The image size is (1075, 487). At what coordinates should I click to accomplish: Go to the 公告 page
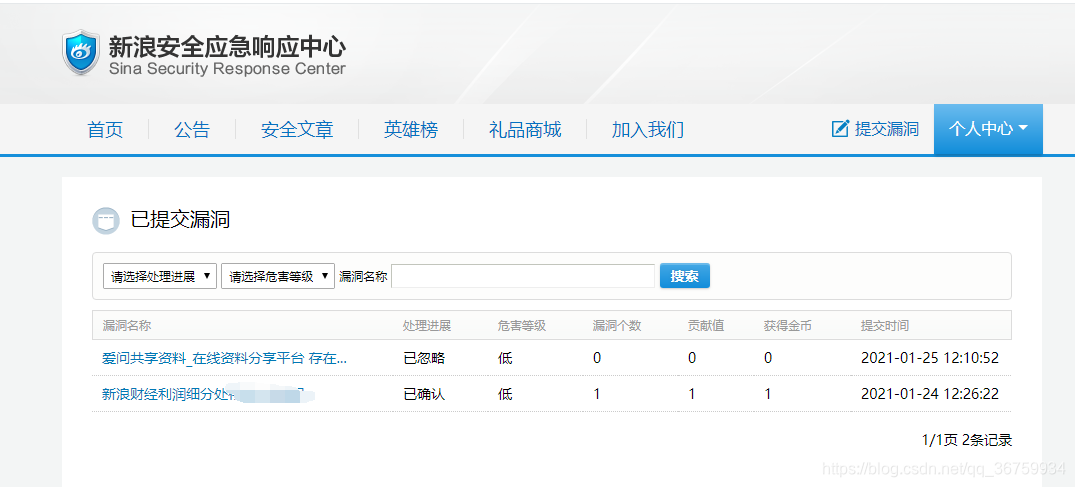coord(192,129)
